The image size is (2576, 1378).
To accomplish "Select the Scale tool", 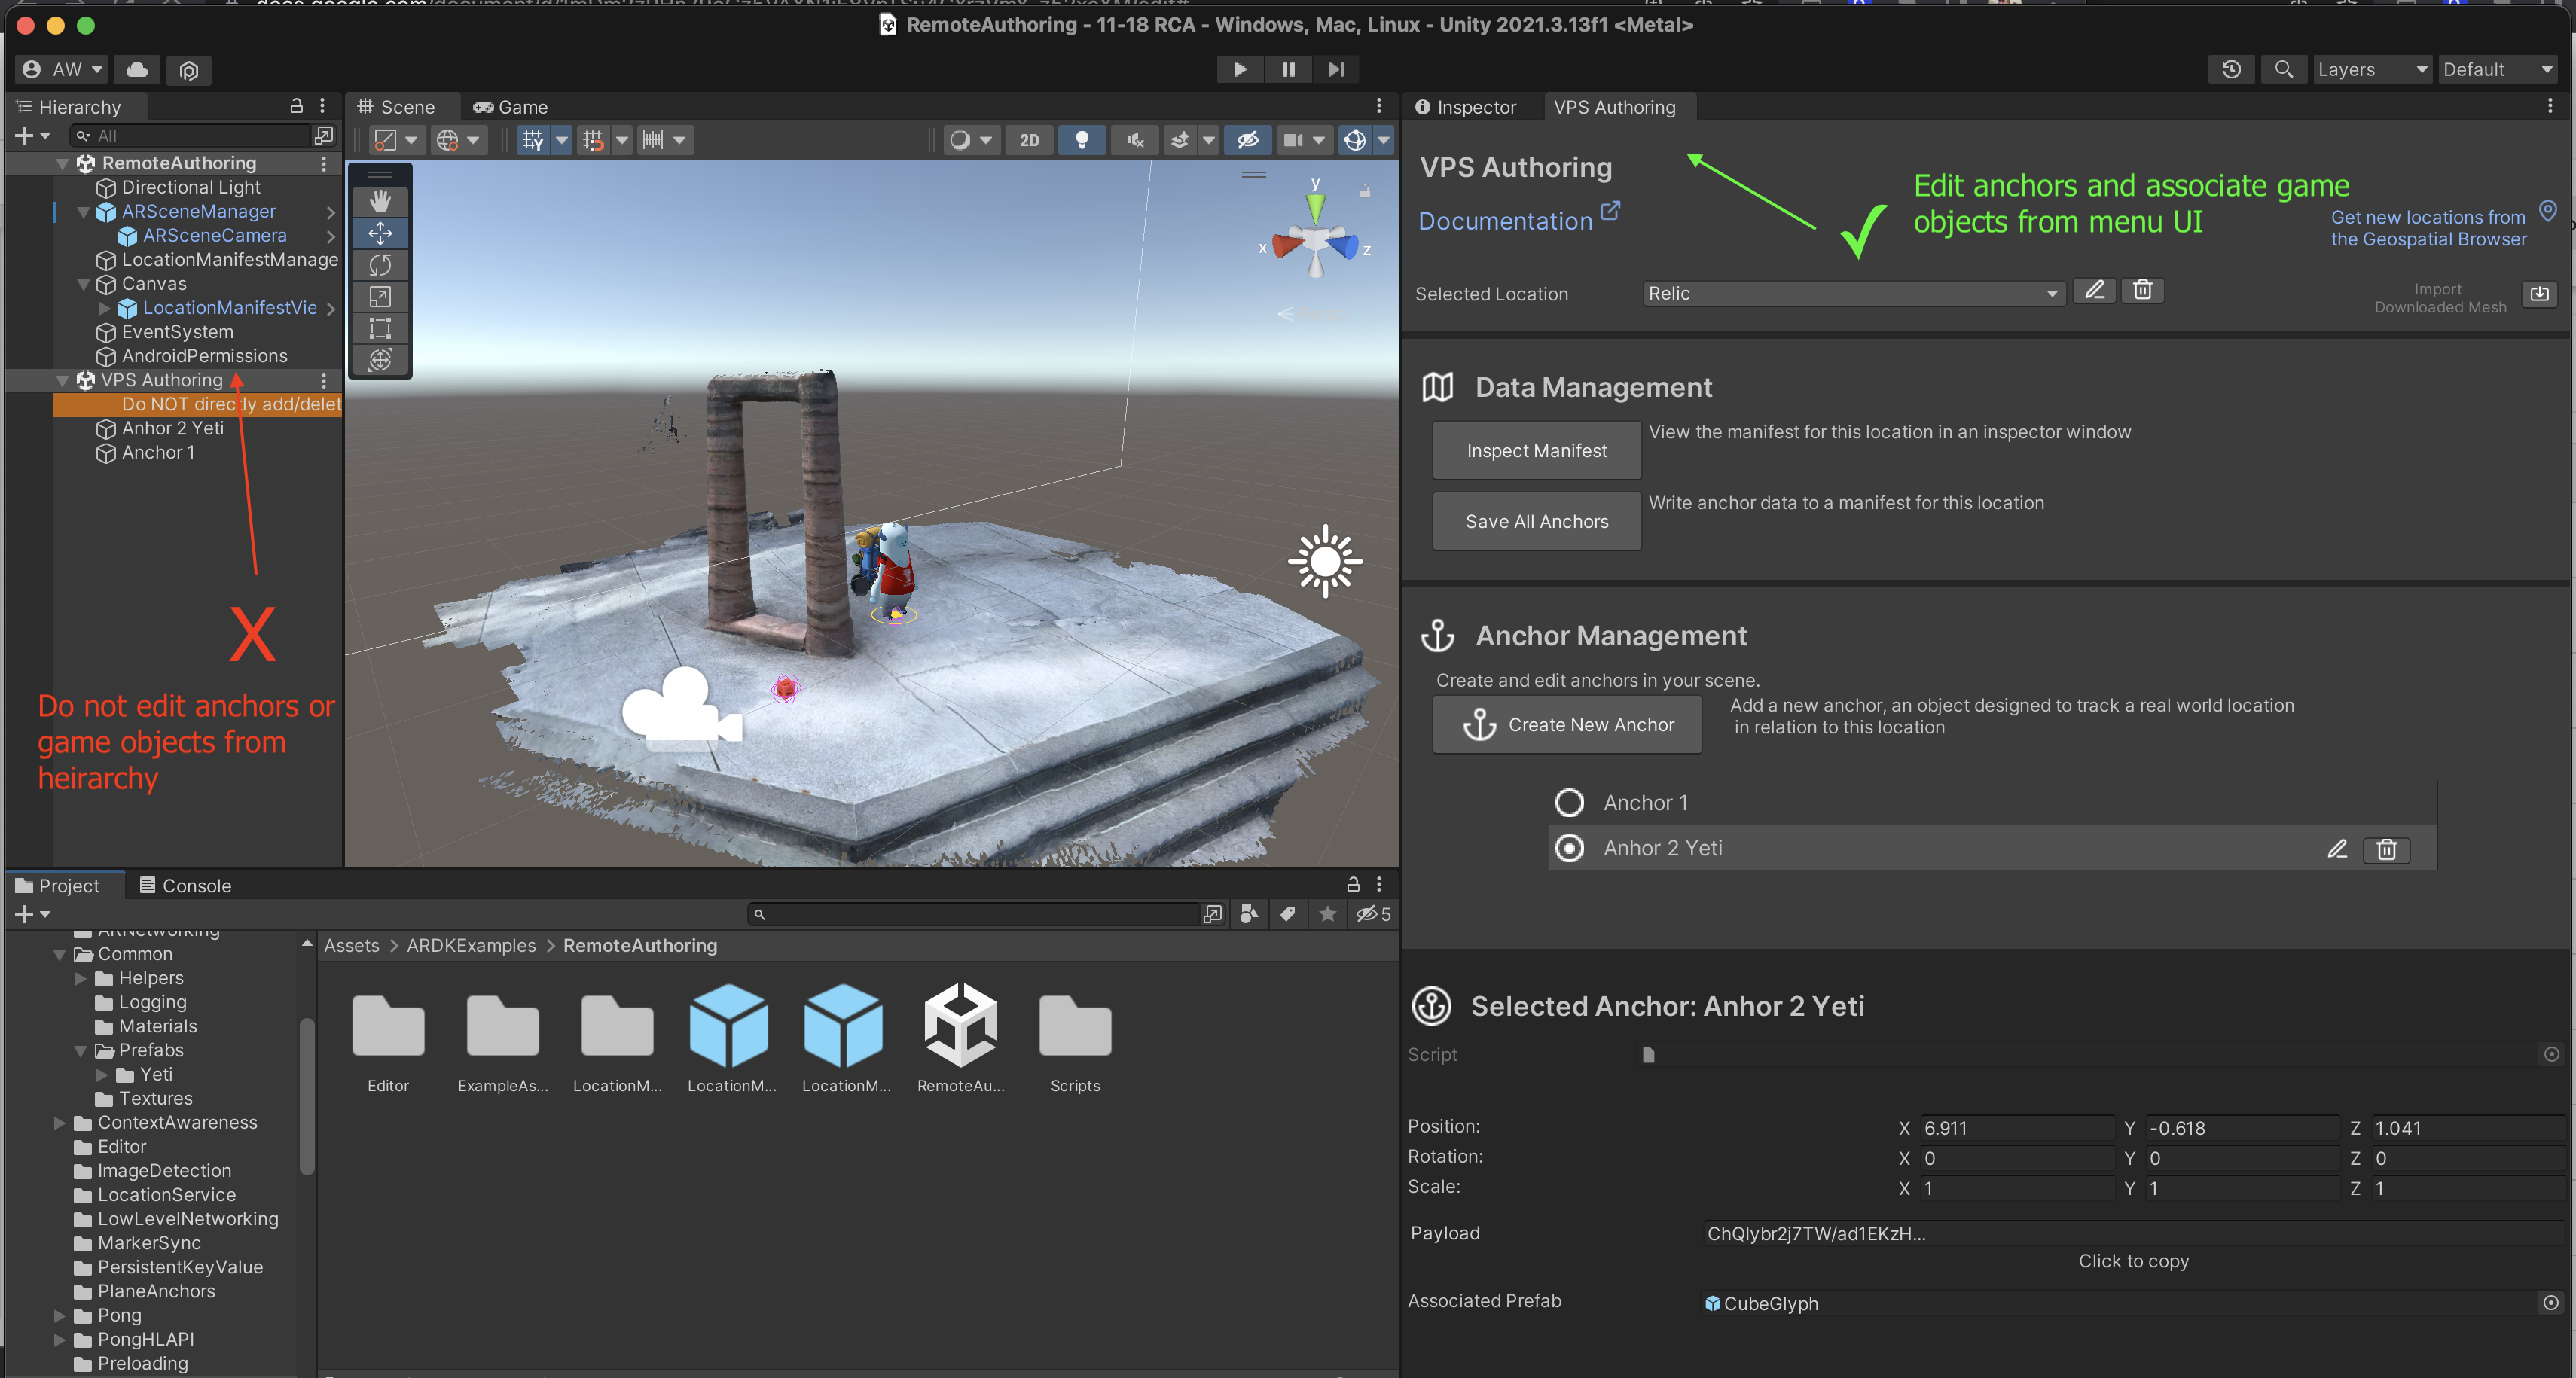I will click(x=380, y=297).
